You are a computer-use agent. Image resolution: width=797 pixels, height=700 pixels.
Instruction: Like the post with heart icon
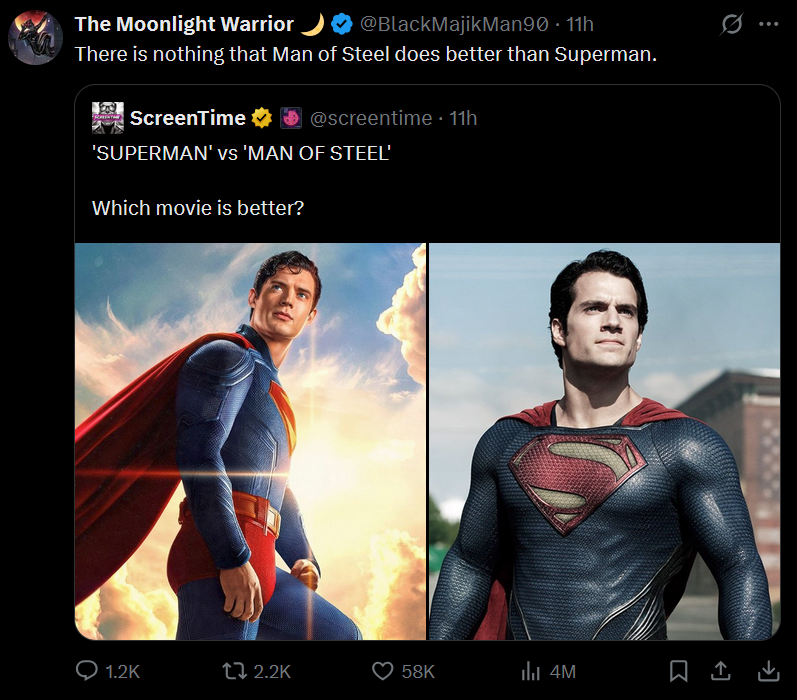pos(382,671)
